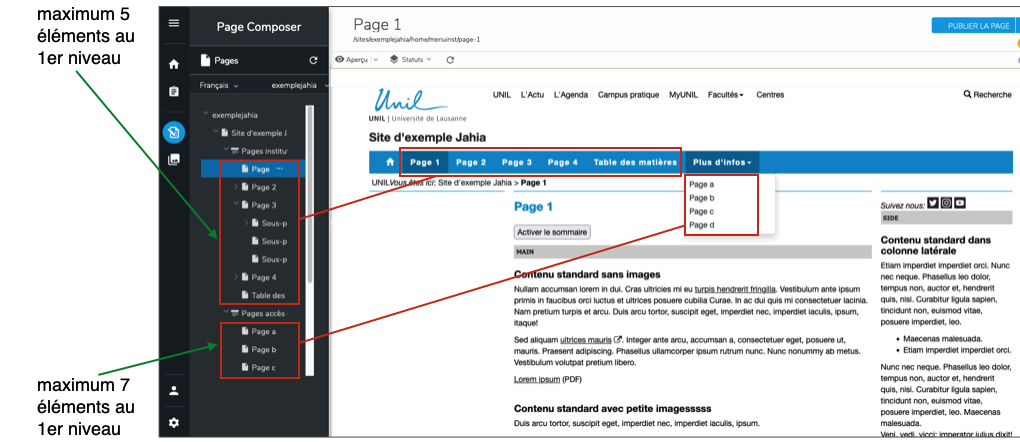Expand the Page 2 tree node
This screenshot has height=442, width=1020.
click(x=236, y=187)
